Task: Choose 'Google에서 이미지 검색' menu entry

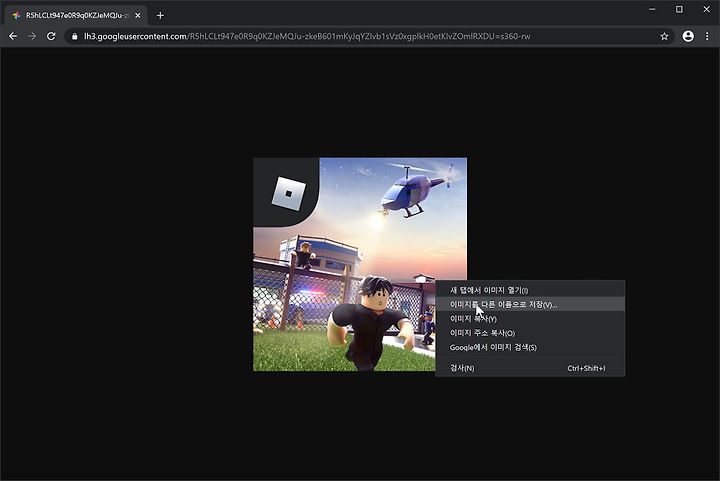Action: (530, 347)
